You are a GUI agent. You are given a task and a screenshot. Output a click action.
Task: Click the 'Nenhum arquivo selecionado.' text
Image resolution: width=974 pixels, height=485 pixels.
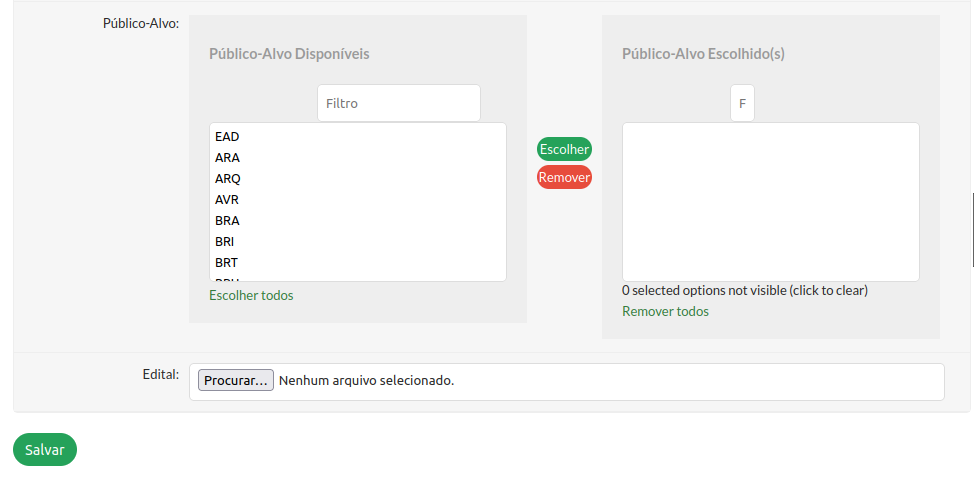click(366, 381)
